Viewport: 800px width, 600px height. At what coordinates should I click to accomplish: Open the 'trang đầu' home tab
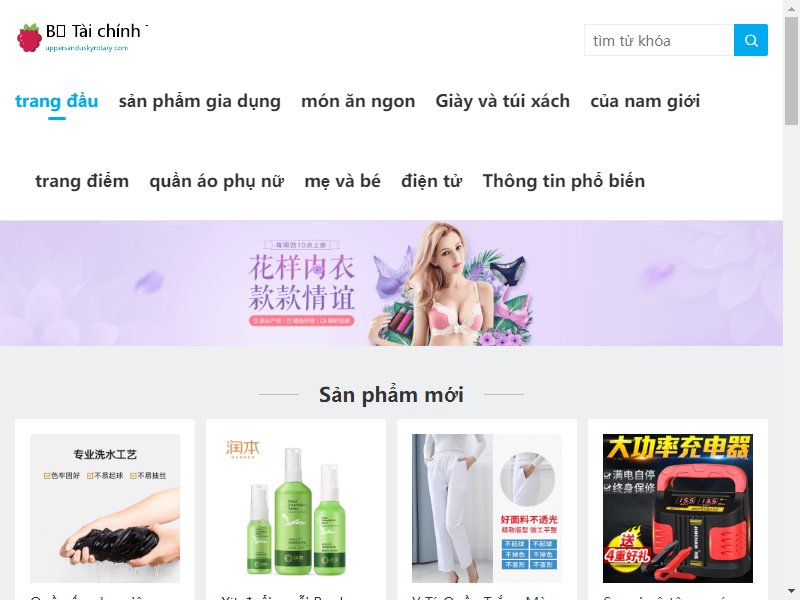[57, 101]
